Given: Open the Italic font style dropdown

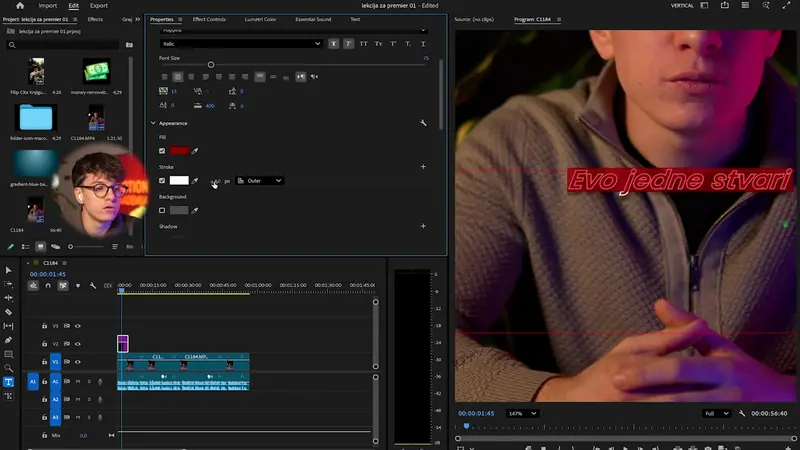Looking at the screenshot, I should point(241,44).
